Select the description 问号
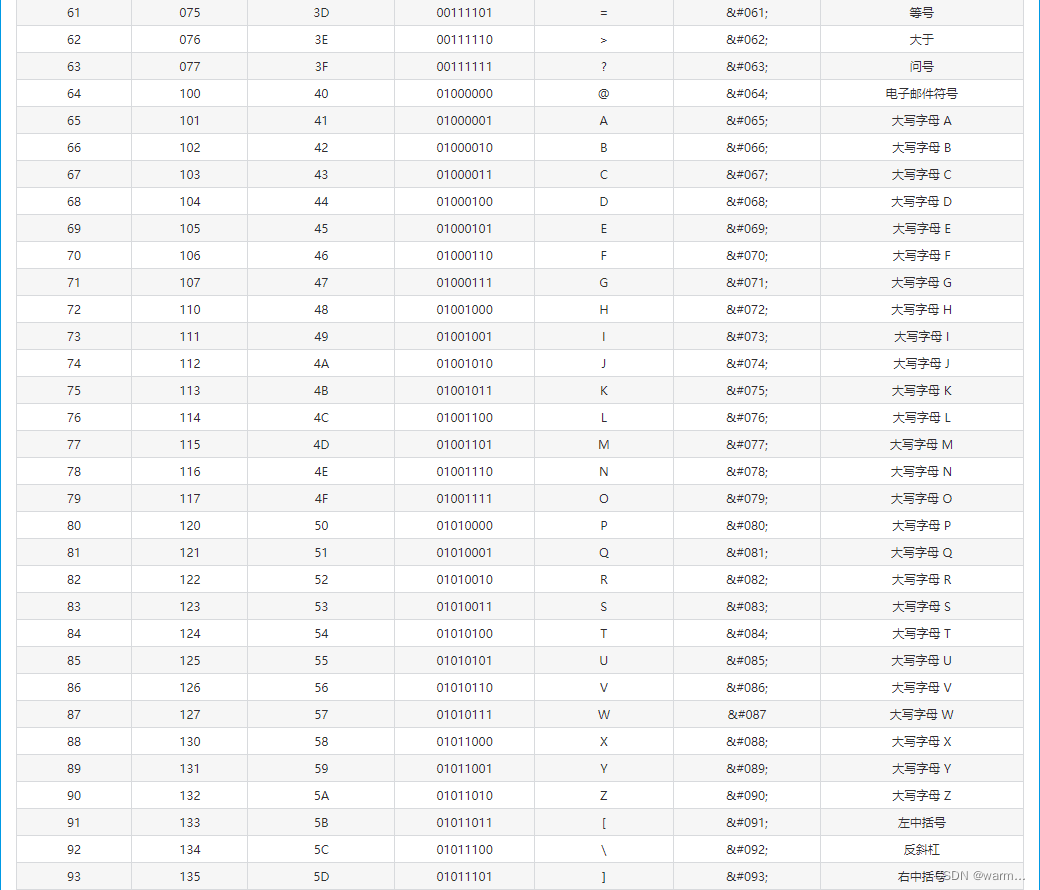1040x890 pixels. [921, 66]
